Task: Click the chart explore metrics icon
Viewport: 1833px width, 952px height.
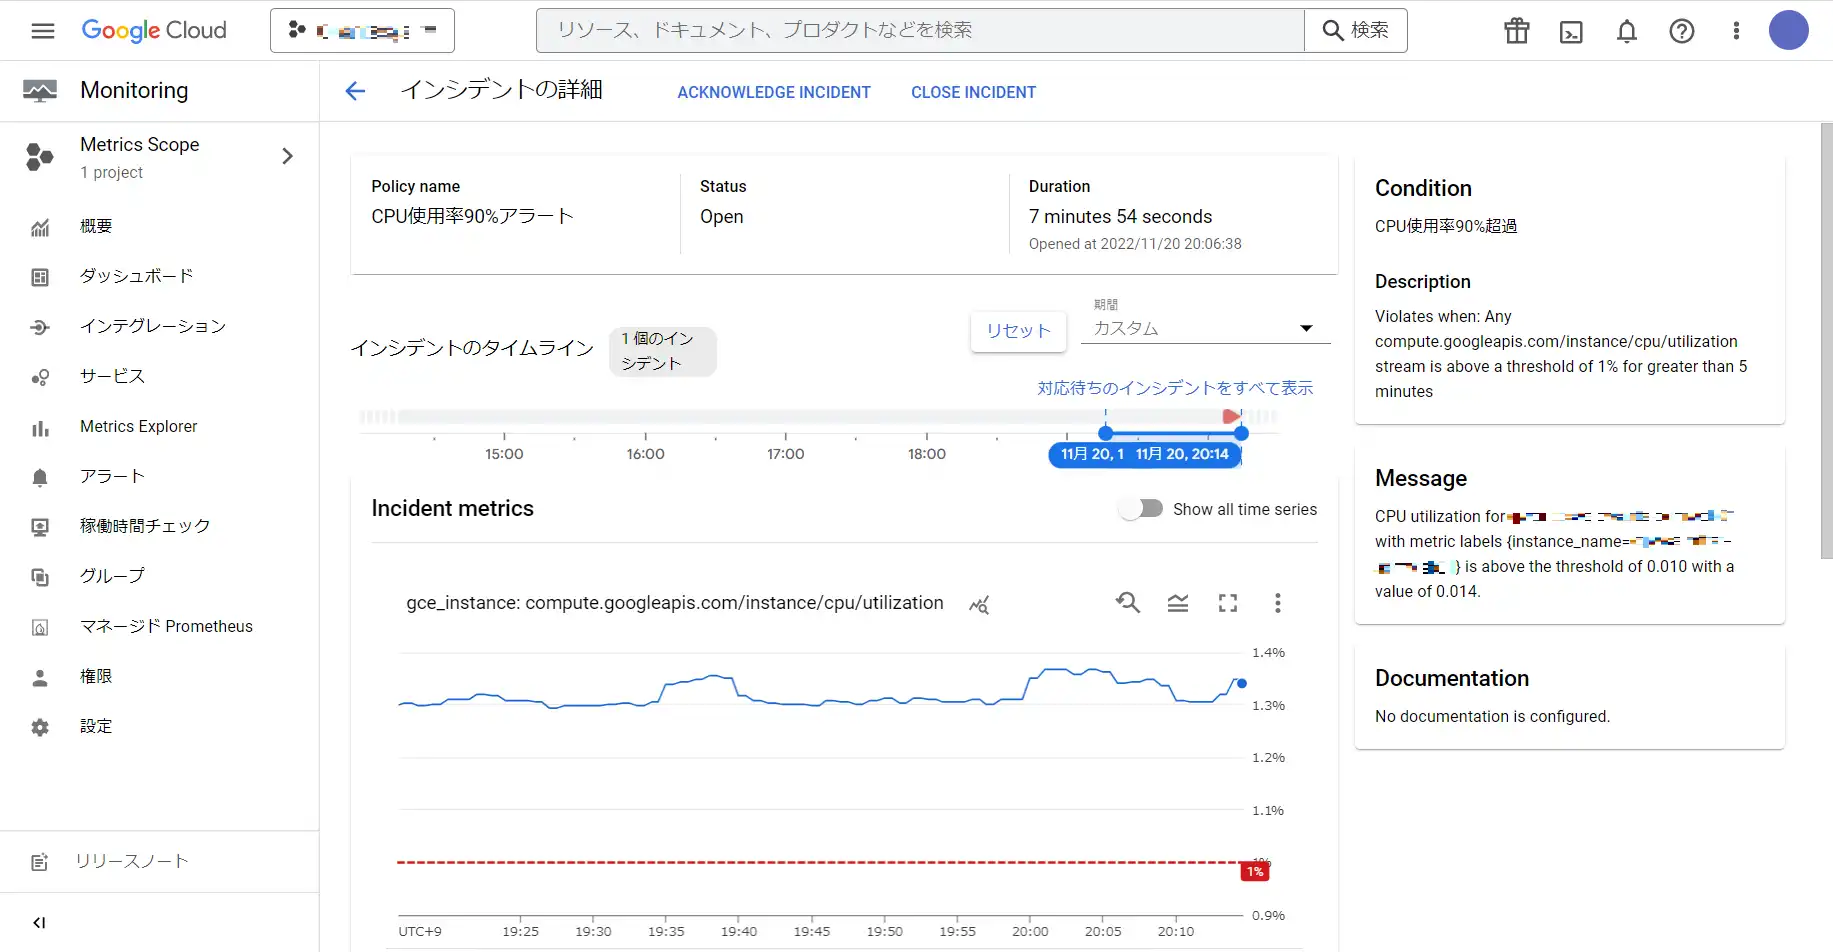Action: click(x=979, y=604)
